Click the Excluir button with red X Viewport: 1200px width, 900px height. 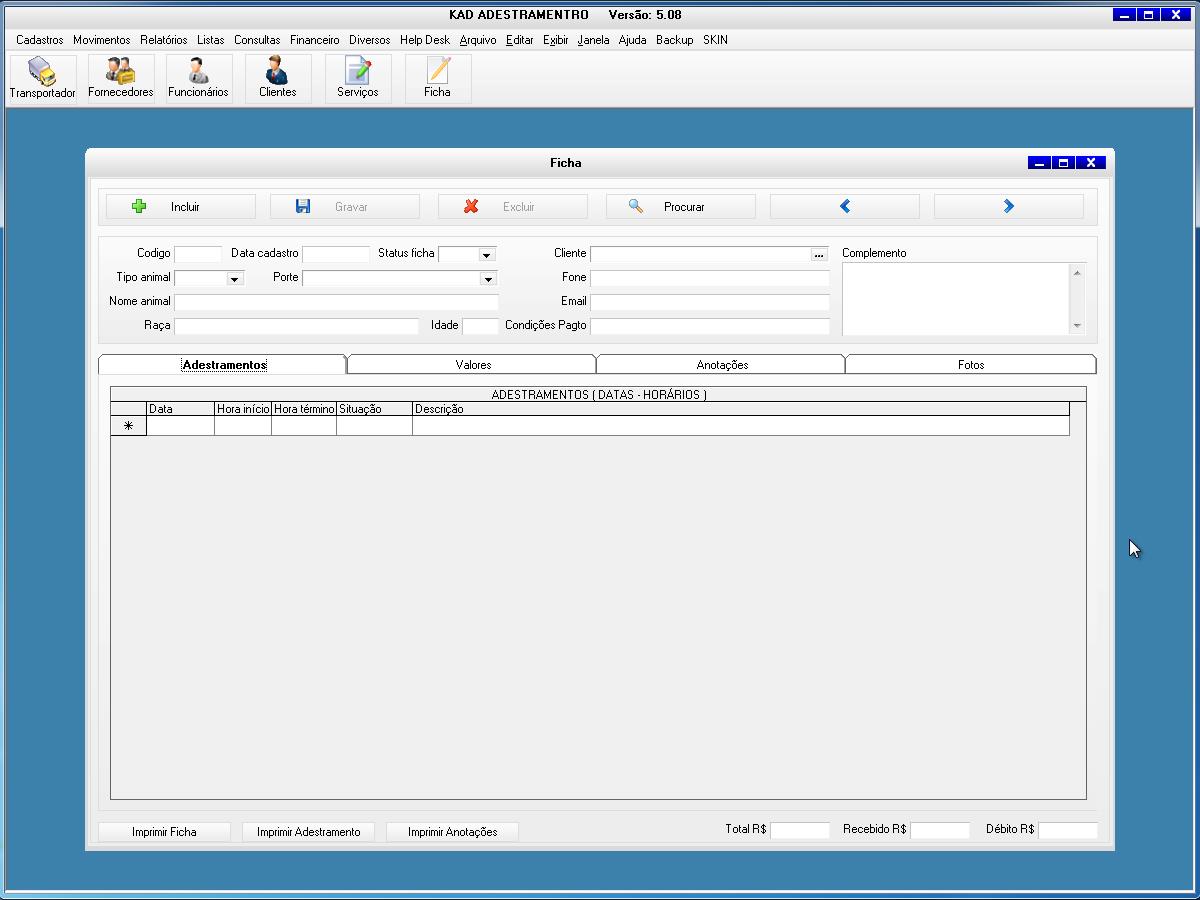[513, 207]
